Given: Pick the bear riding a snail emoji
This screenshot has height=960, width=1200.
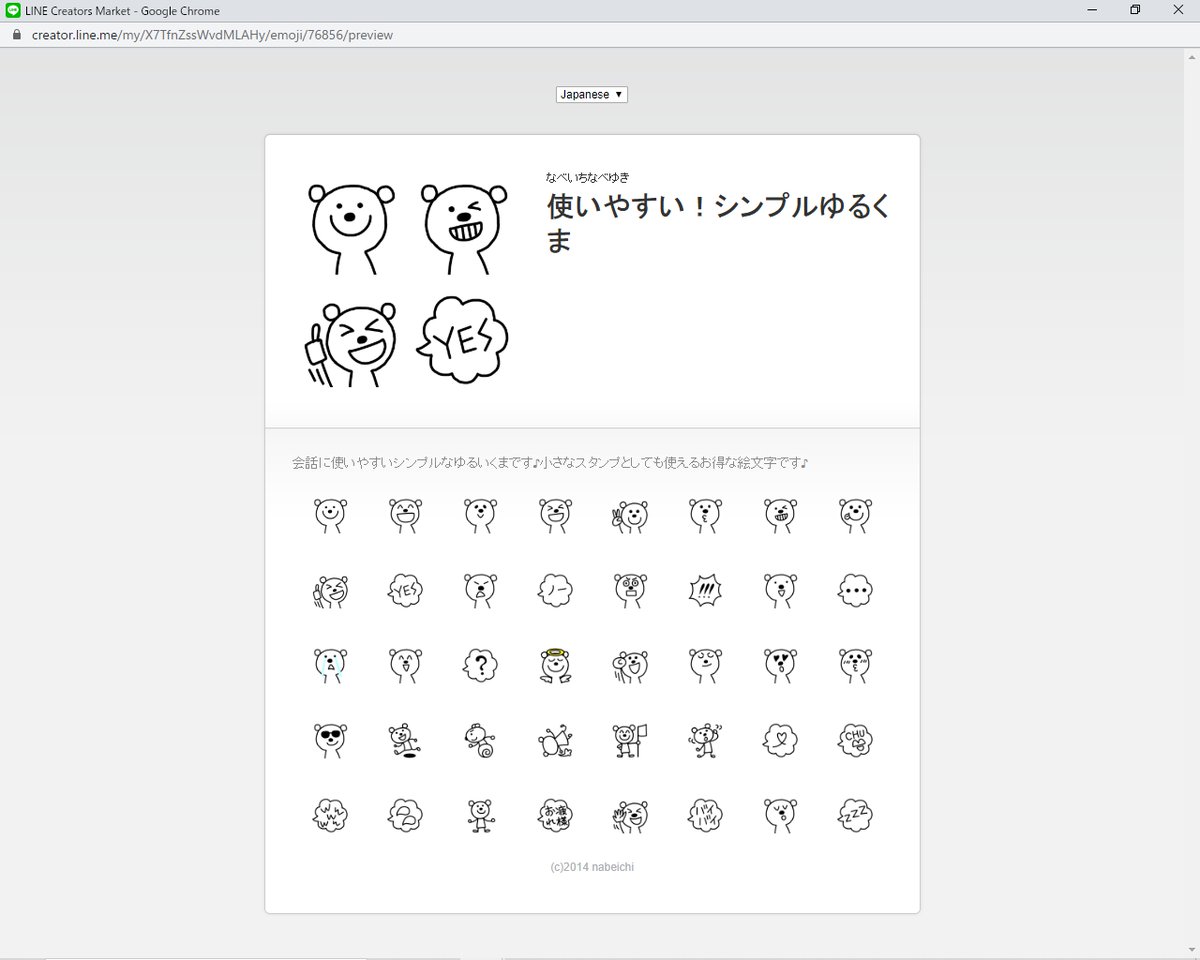Looking at the screenshot, I should 481,740.
